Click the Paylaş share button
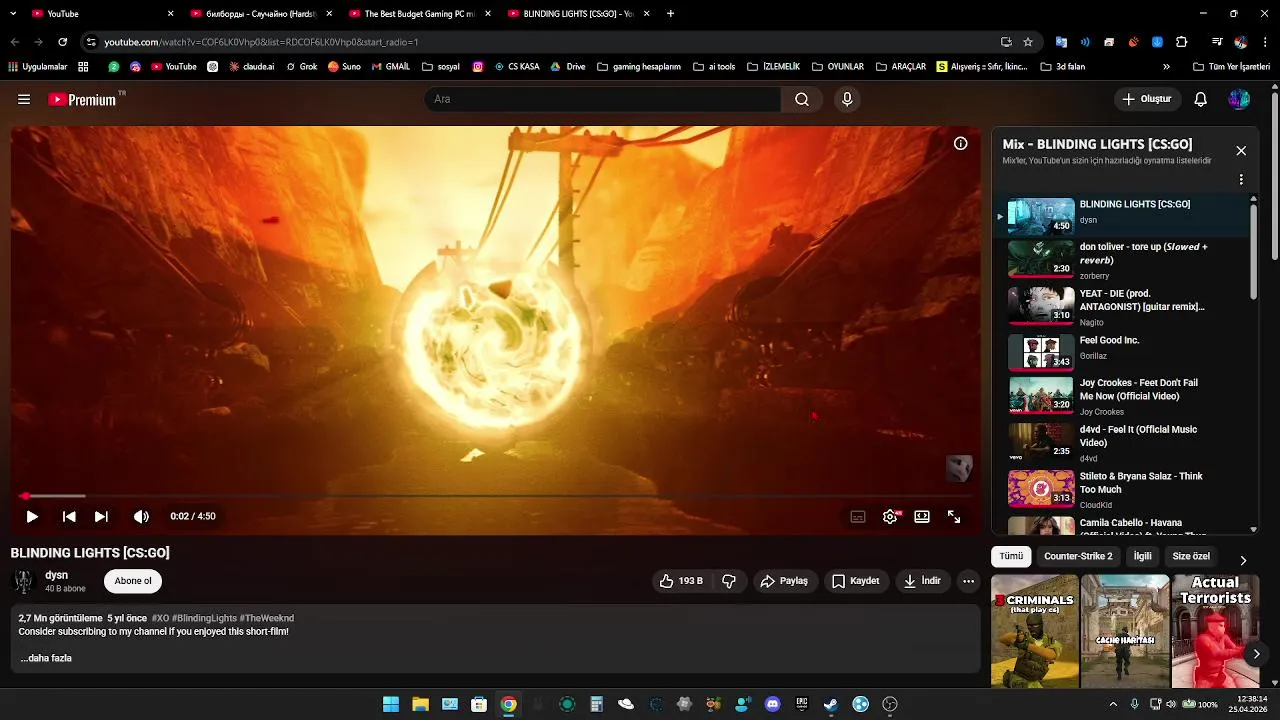1280x720 pixels. 784,581
